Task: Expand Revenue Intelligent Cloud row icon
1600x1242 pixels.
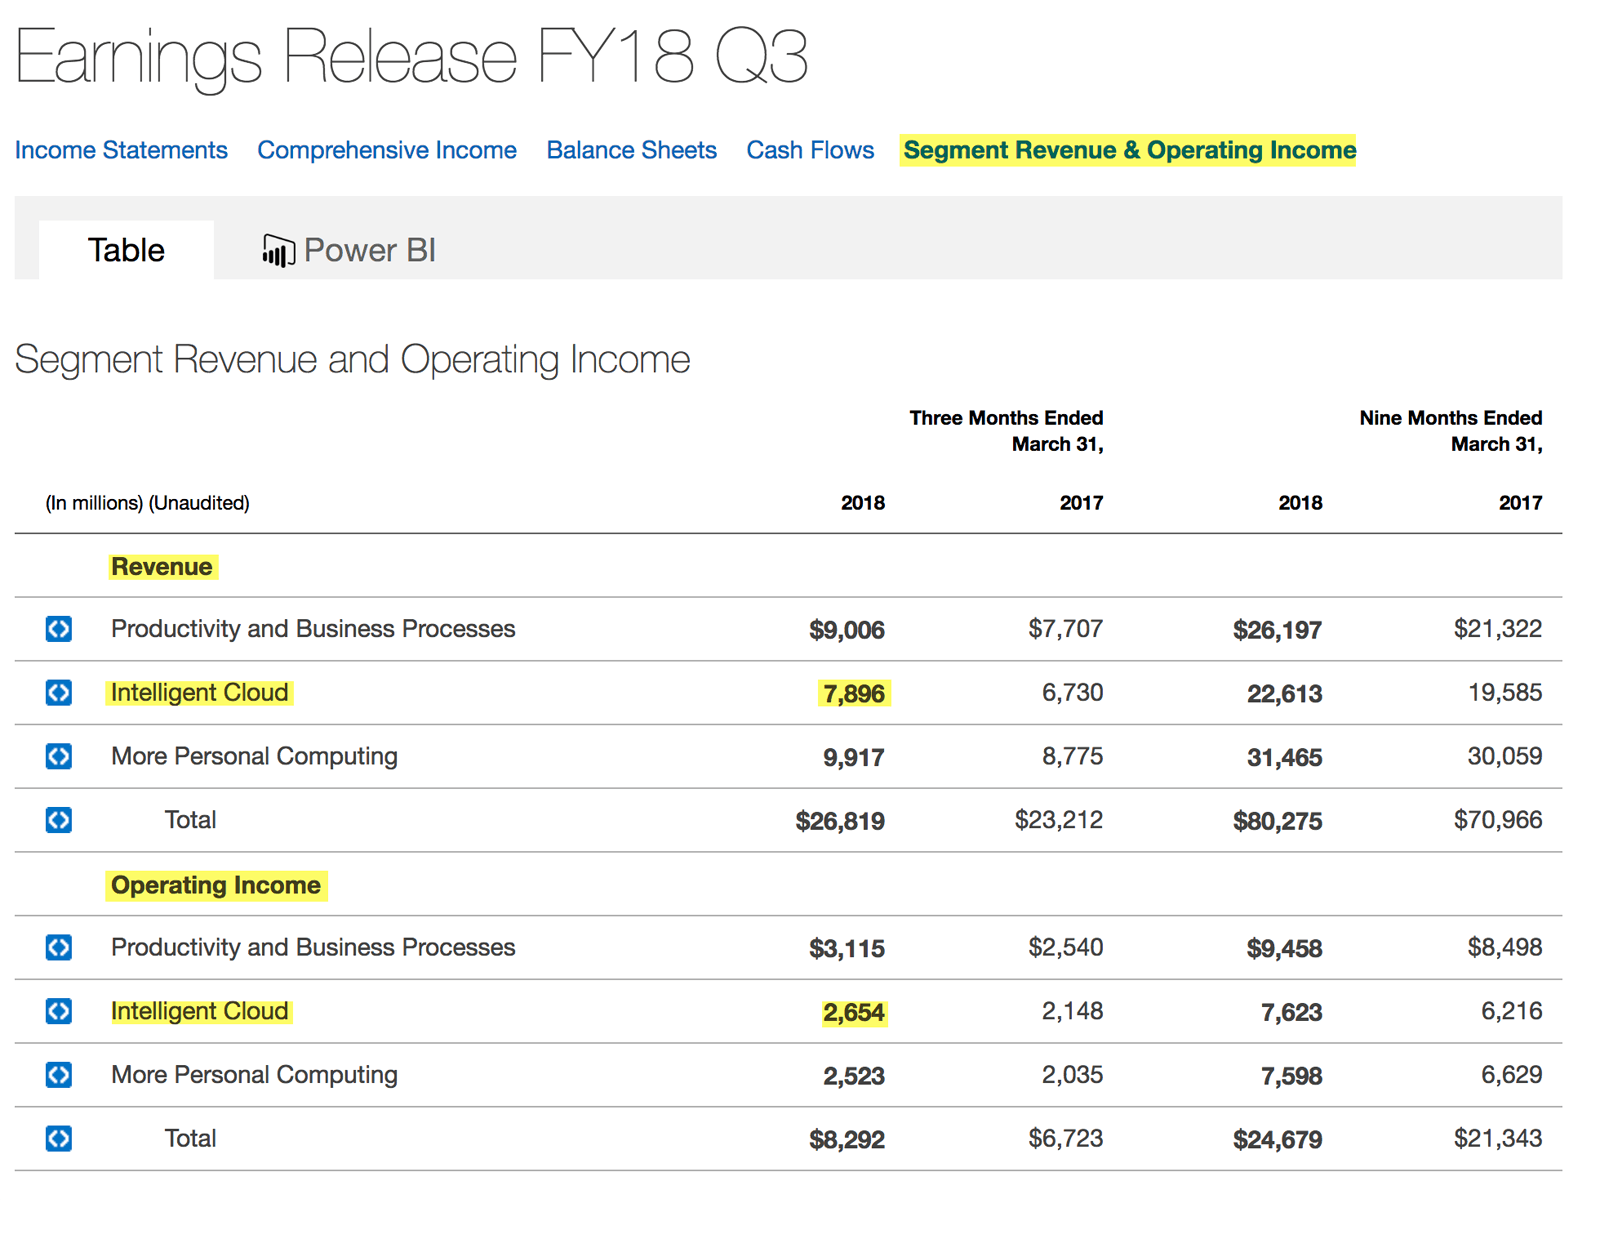Action: click(59, 692)
